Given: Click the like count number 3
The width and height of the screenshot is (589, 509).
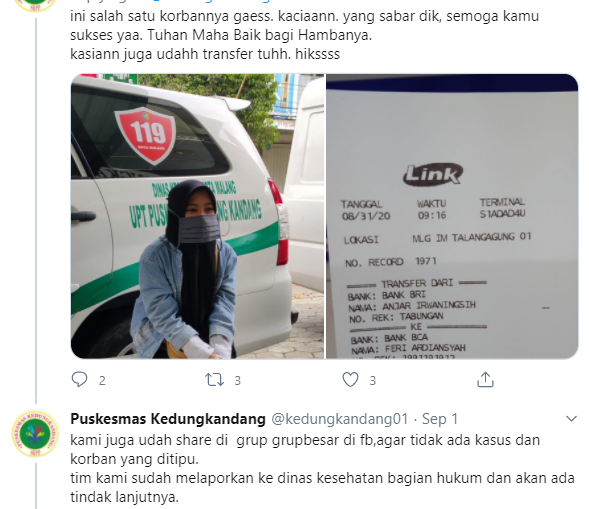Looking at the screenshot, I should coord(373,381).
